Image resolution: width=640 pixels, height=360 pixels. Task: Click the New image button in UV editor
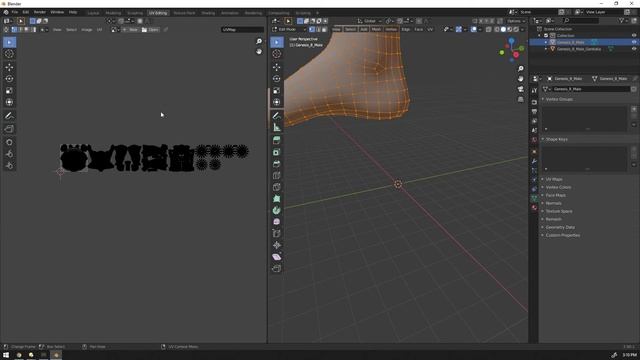(x=131, y=29)
